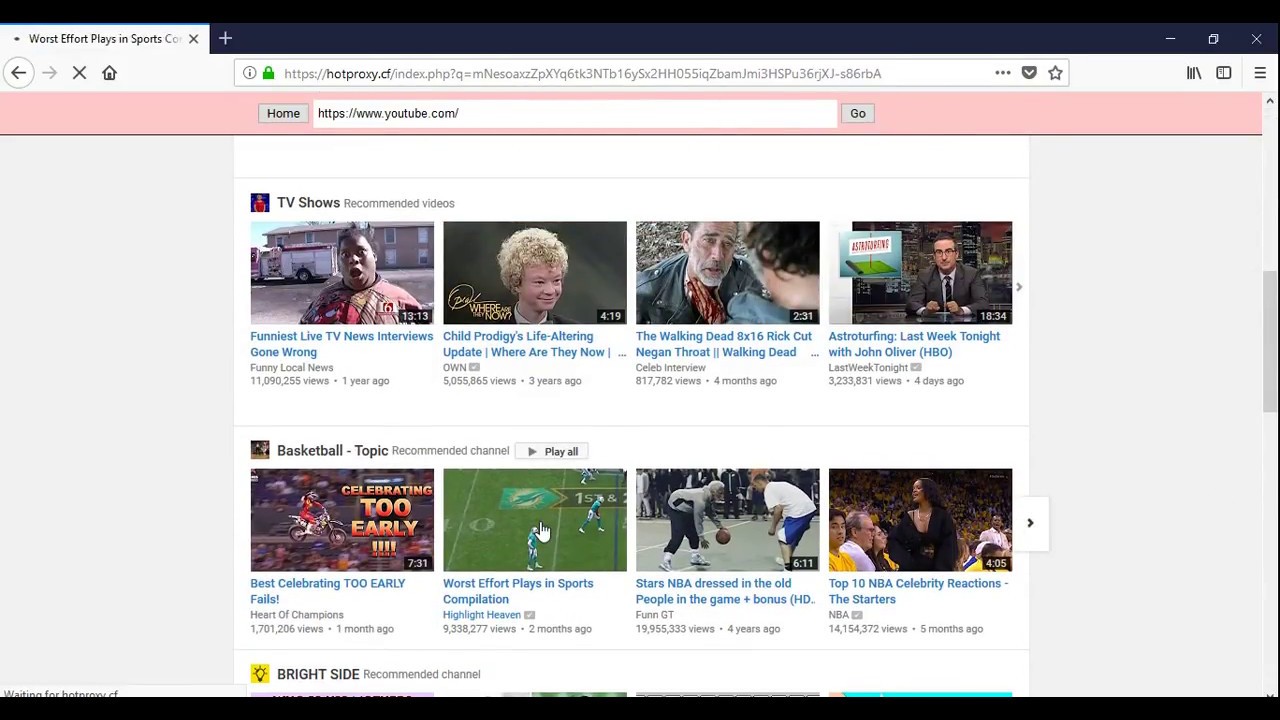
Task: Click the green padlock security icon
Action: pos(268,73)
